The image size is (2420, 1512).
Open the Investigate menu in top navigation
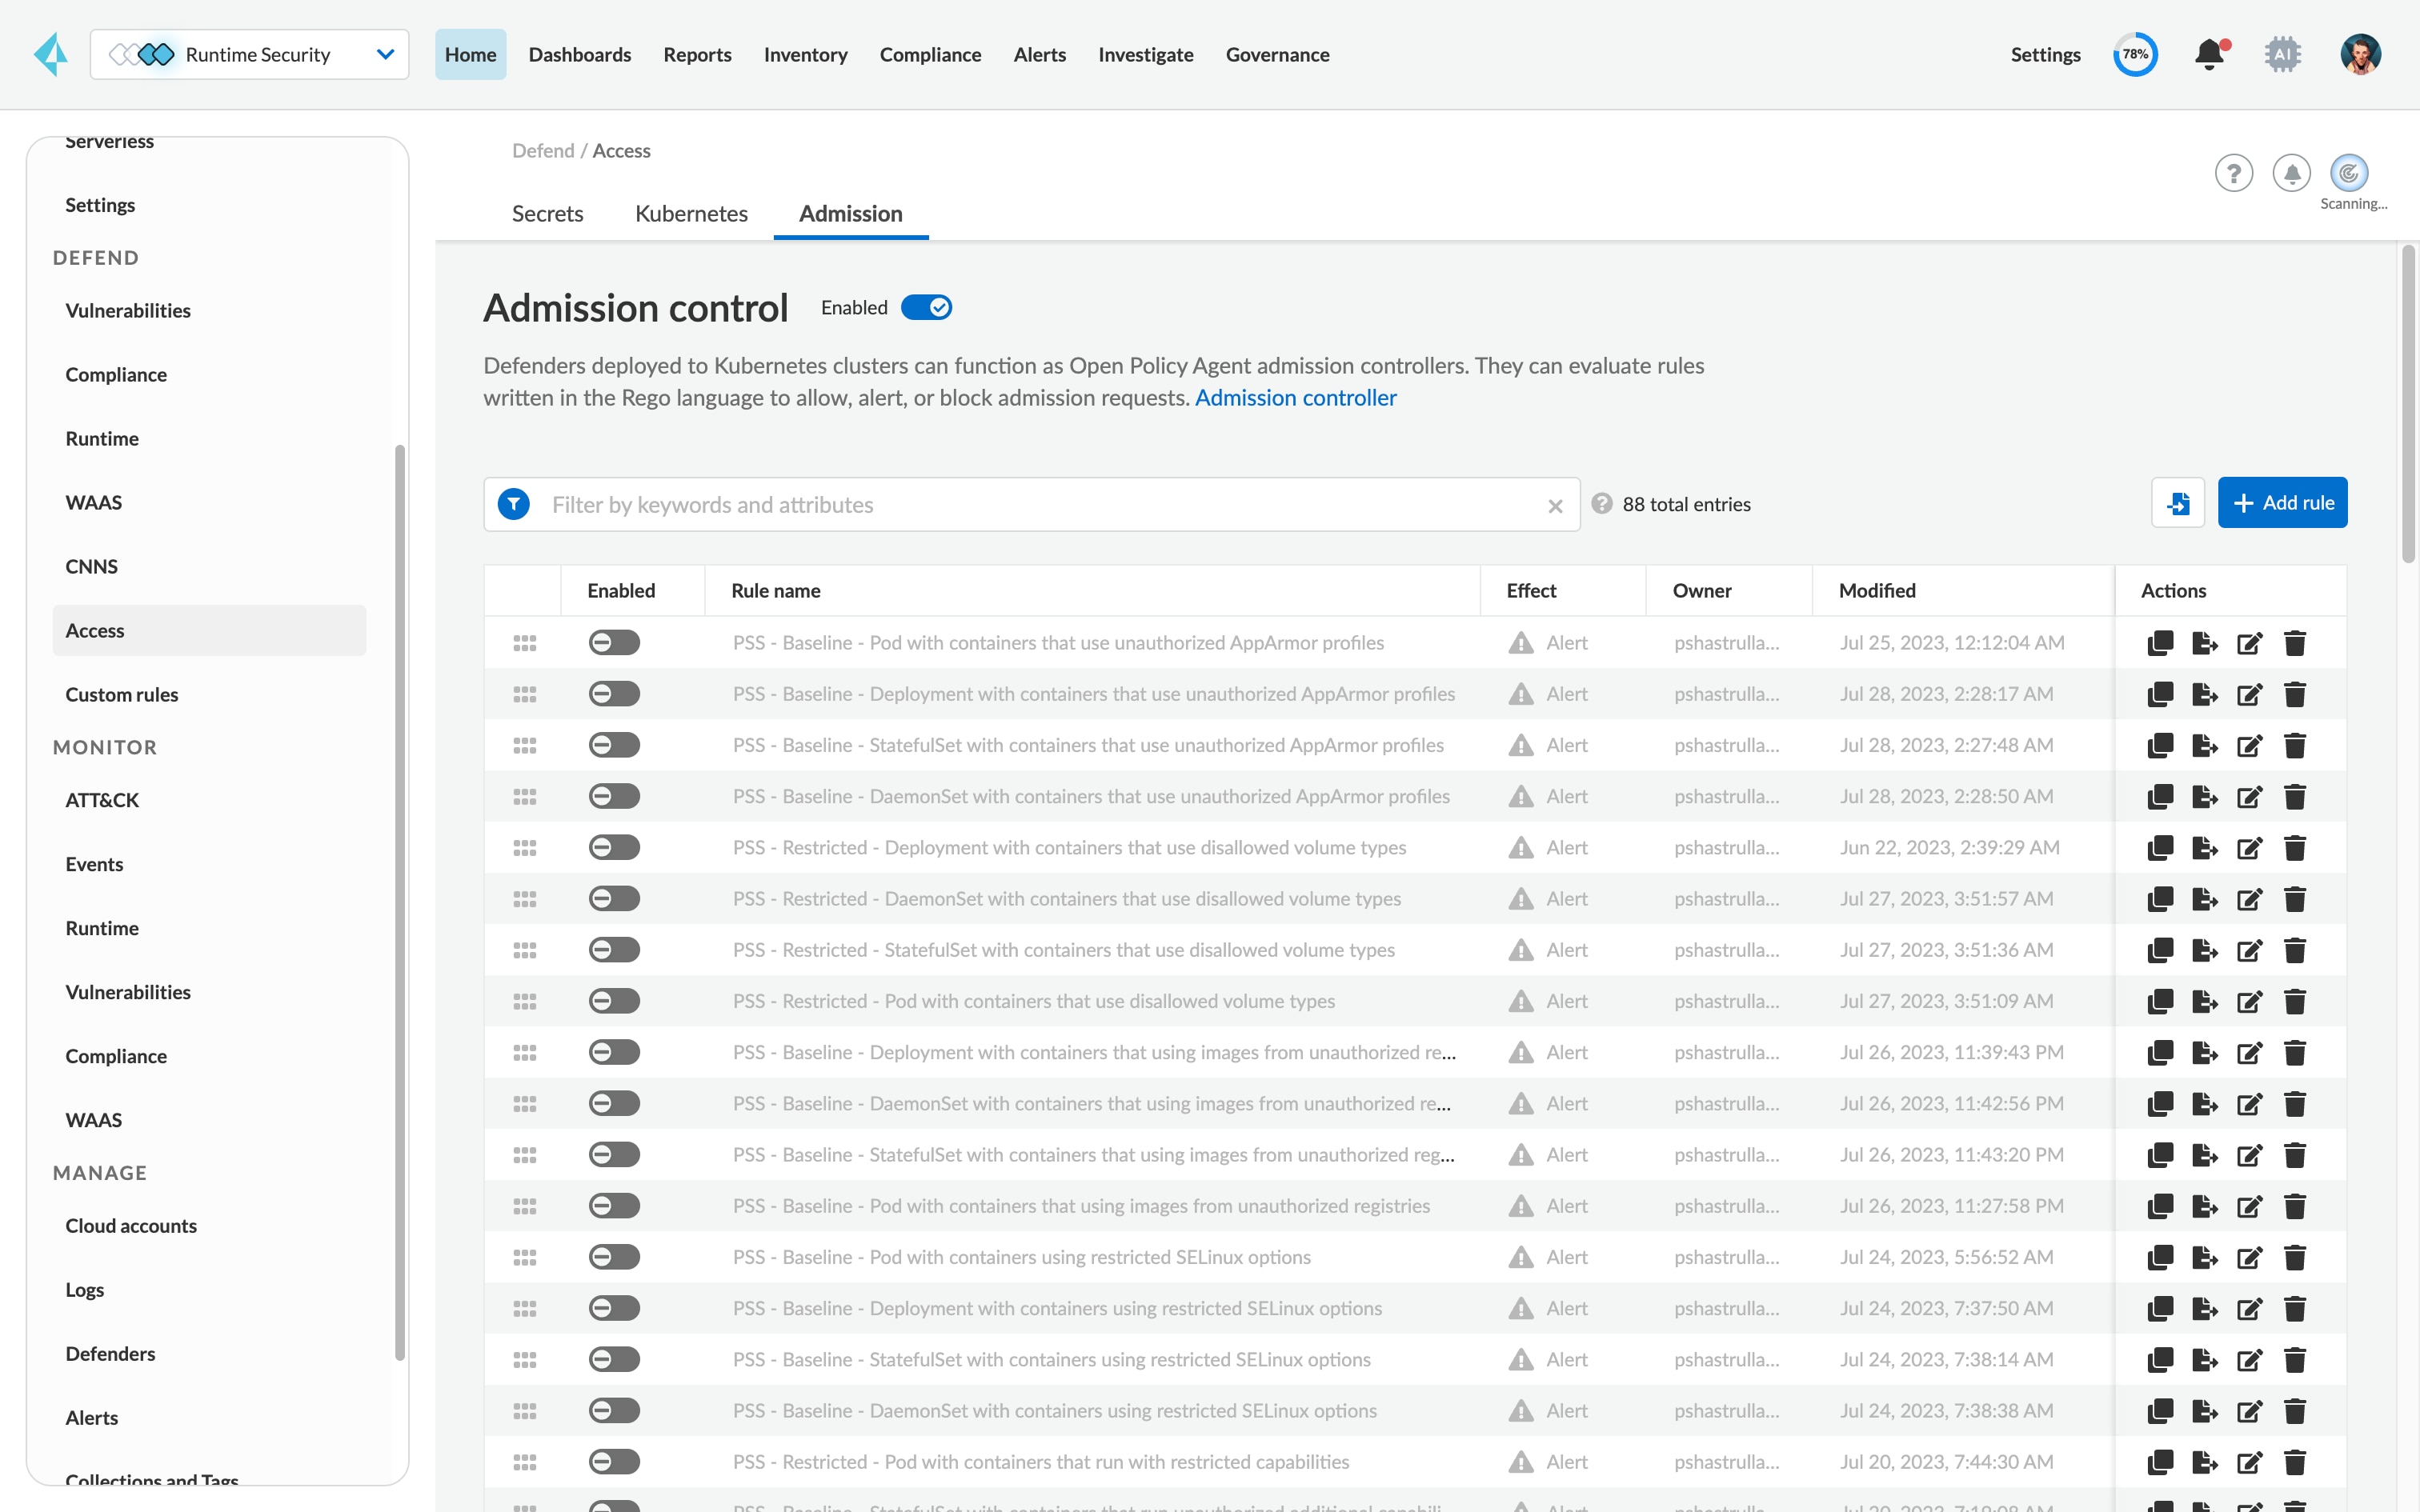click(1146, 54)
